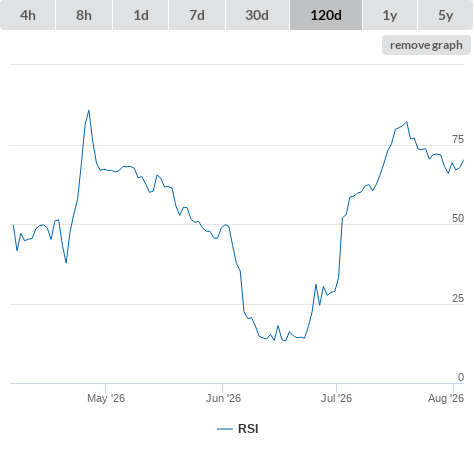Switch to the 4h time range
The width and height of the screenshot is (474, 455).
(28, 15)
